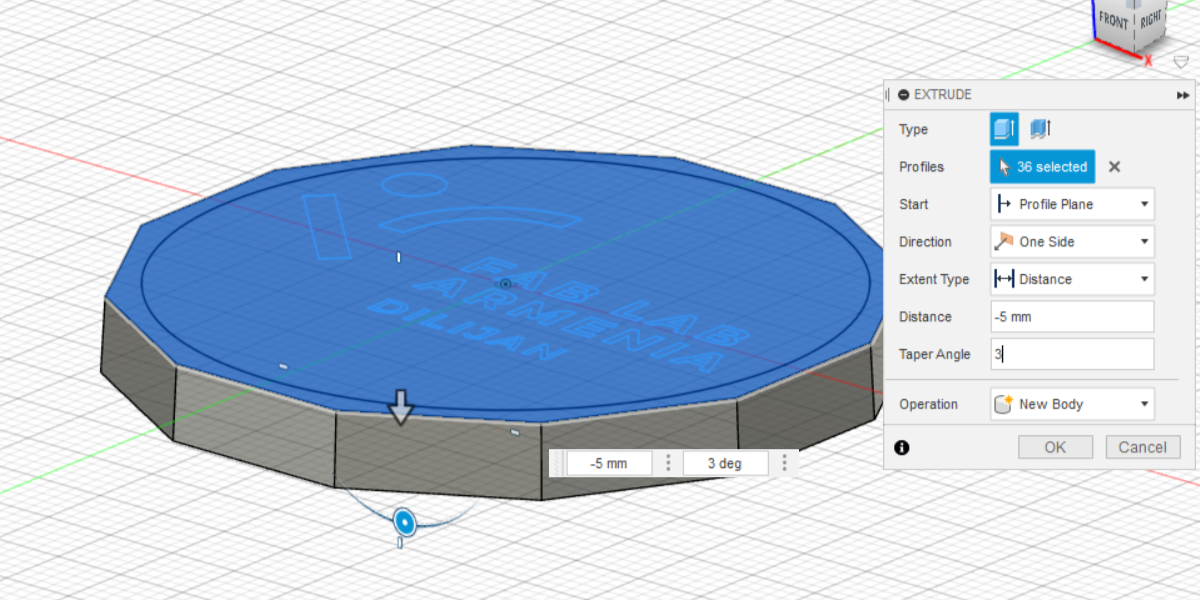This screenshot has width=1200, height=600.
Task: Collapse the EXTRUDE panel header icon
Action: [x=904, y=94]
